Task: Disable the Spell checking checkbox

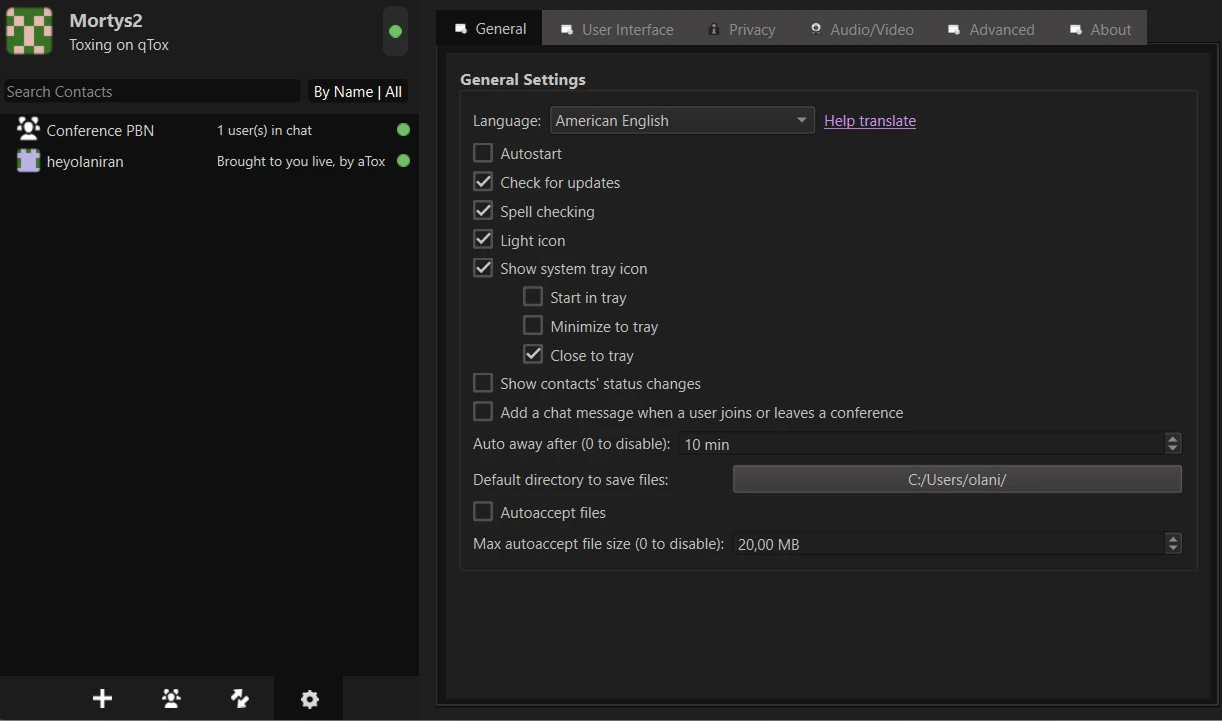Action: (483, 211)
